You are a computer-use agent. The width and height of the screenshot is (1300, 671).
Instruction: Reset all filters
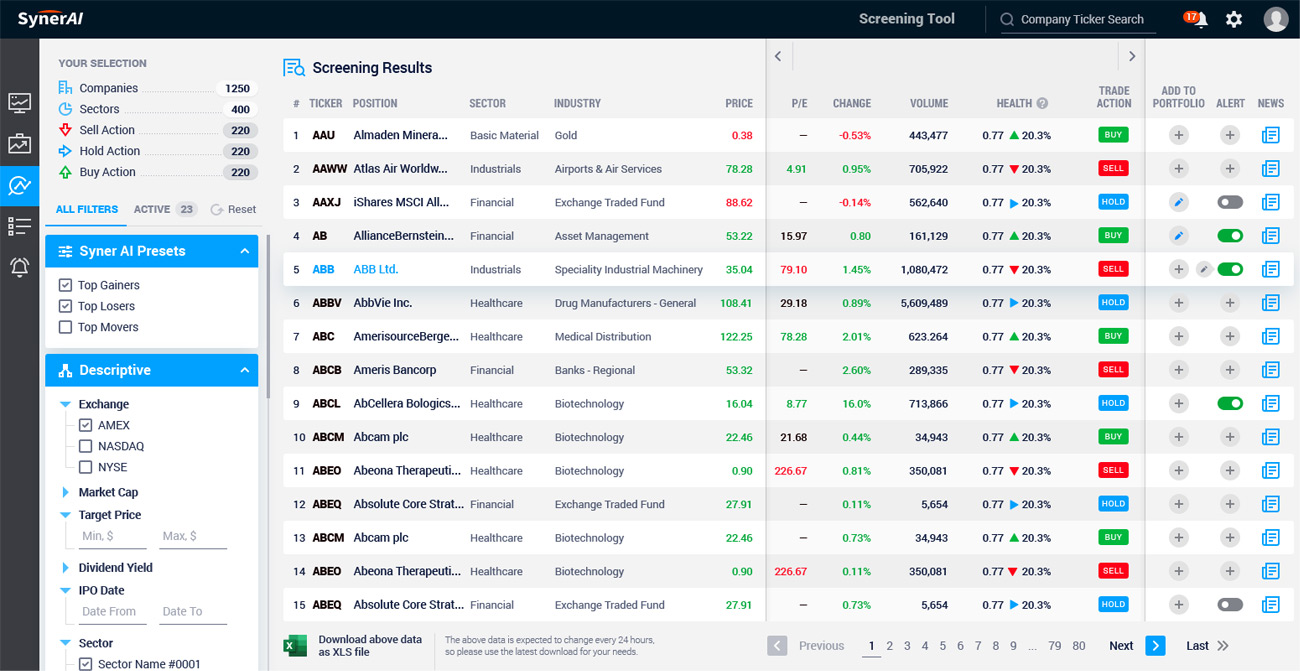tap(233, 209)
